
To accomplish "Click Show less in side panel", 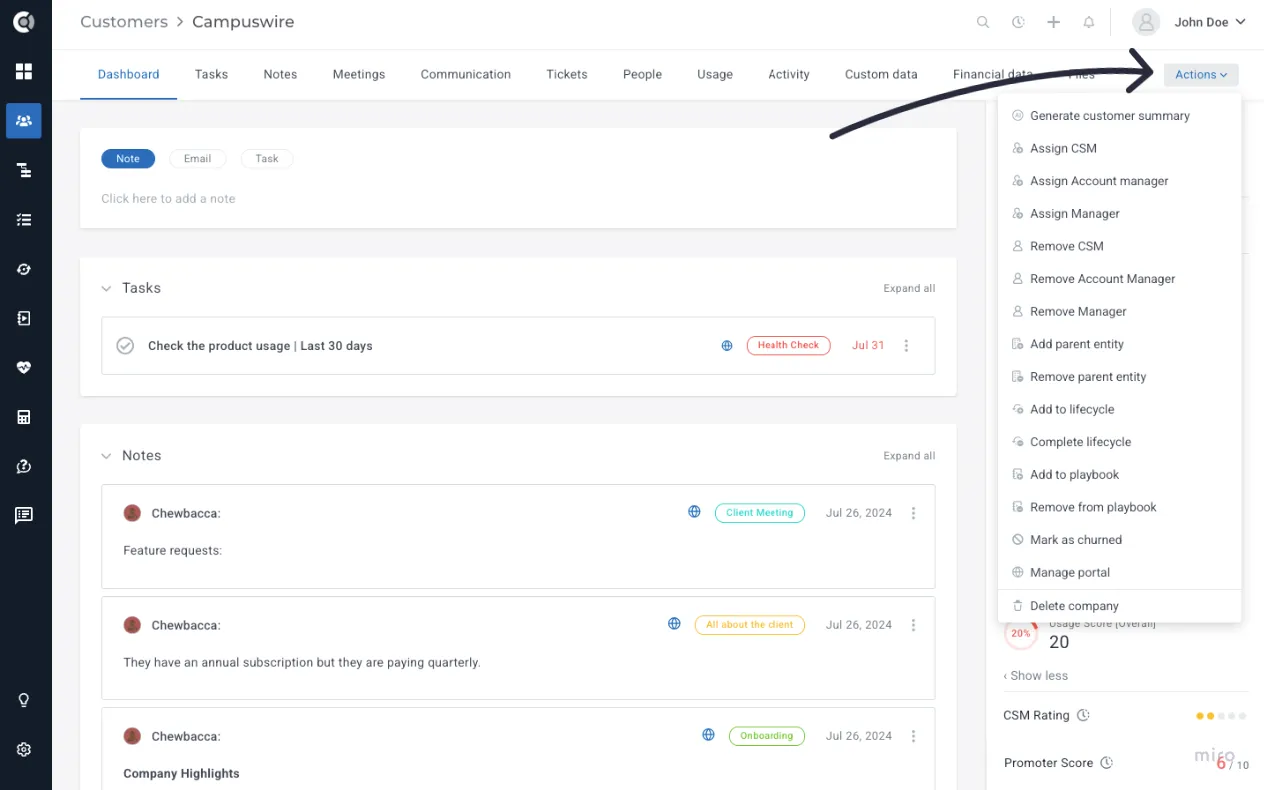I will 1036,676.
